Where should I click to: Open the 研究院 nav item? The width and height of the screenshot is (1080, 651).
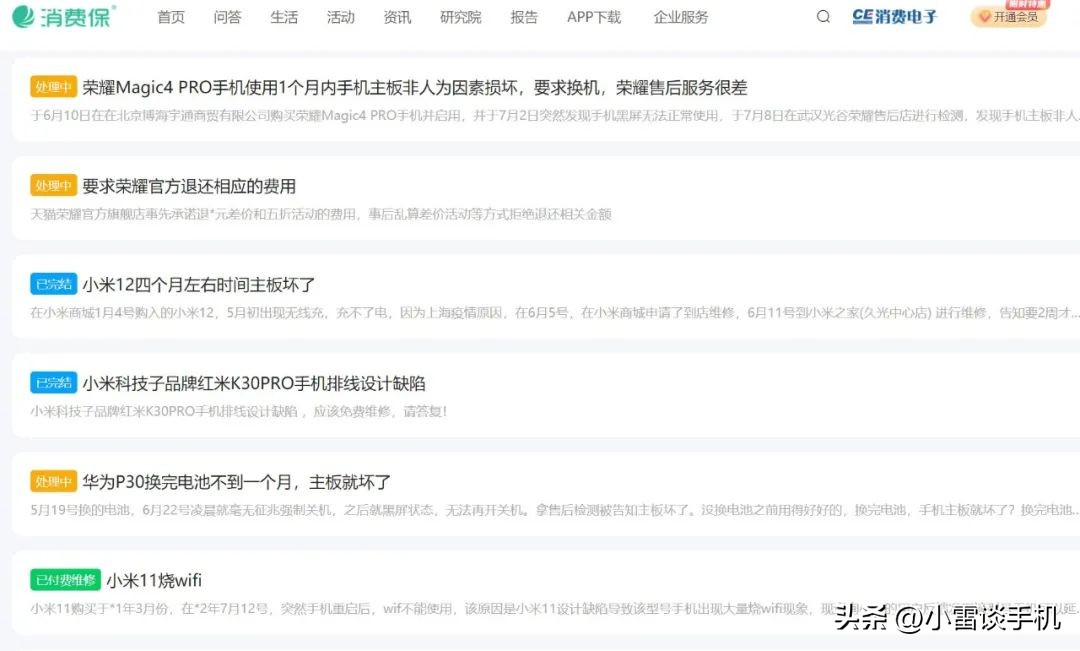460,17
